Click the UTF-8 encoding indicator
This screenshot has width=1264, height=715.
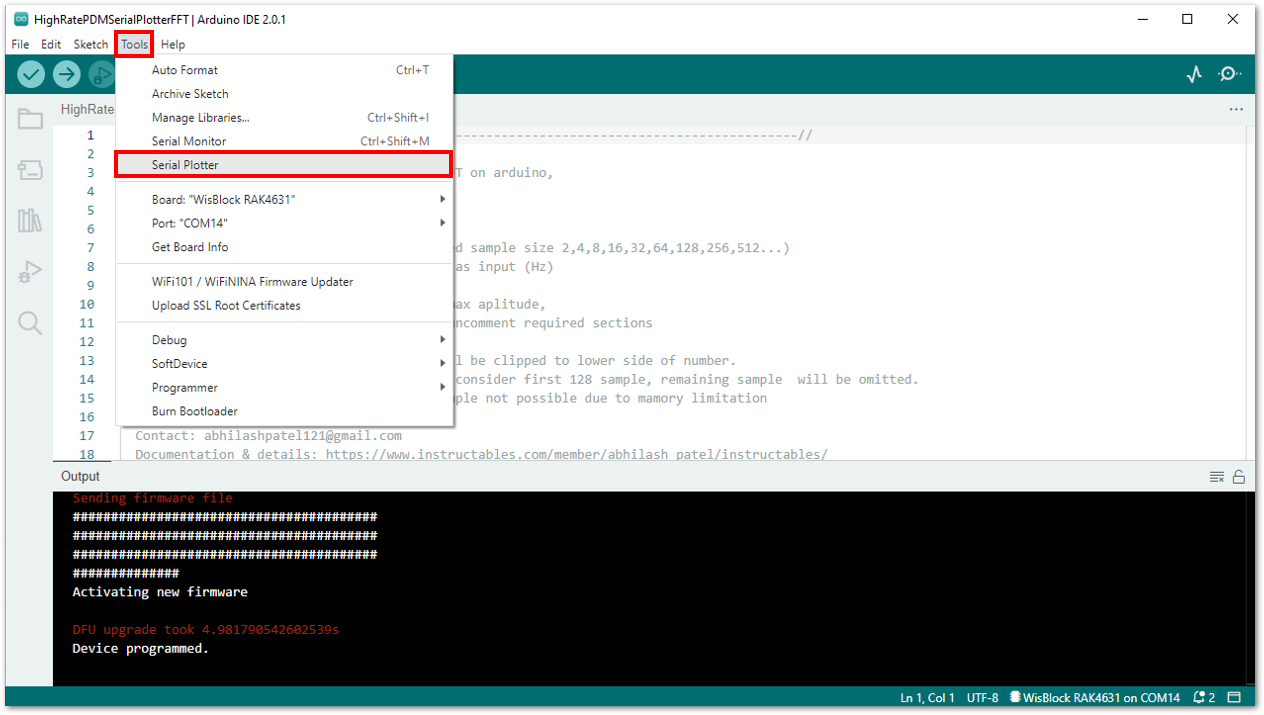(x=983, y=697)
